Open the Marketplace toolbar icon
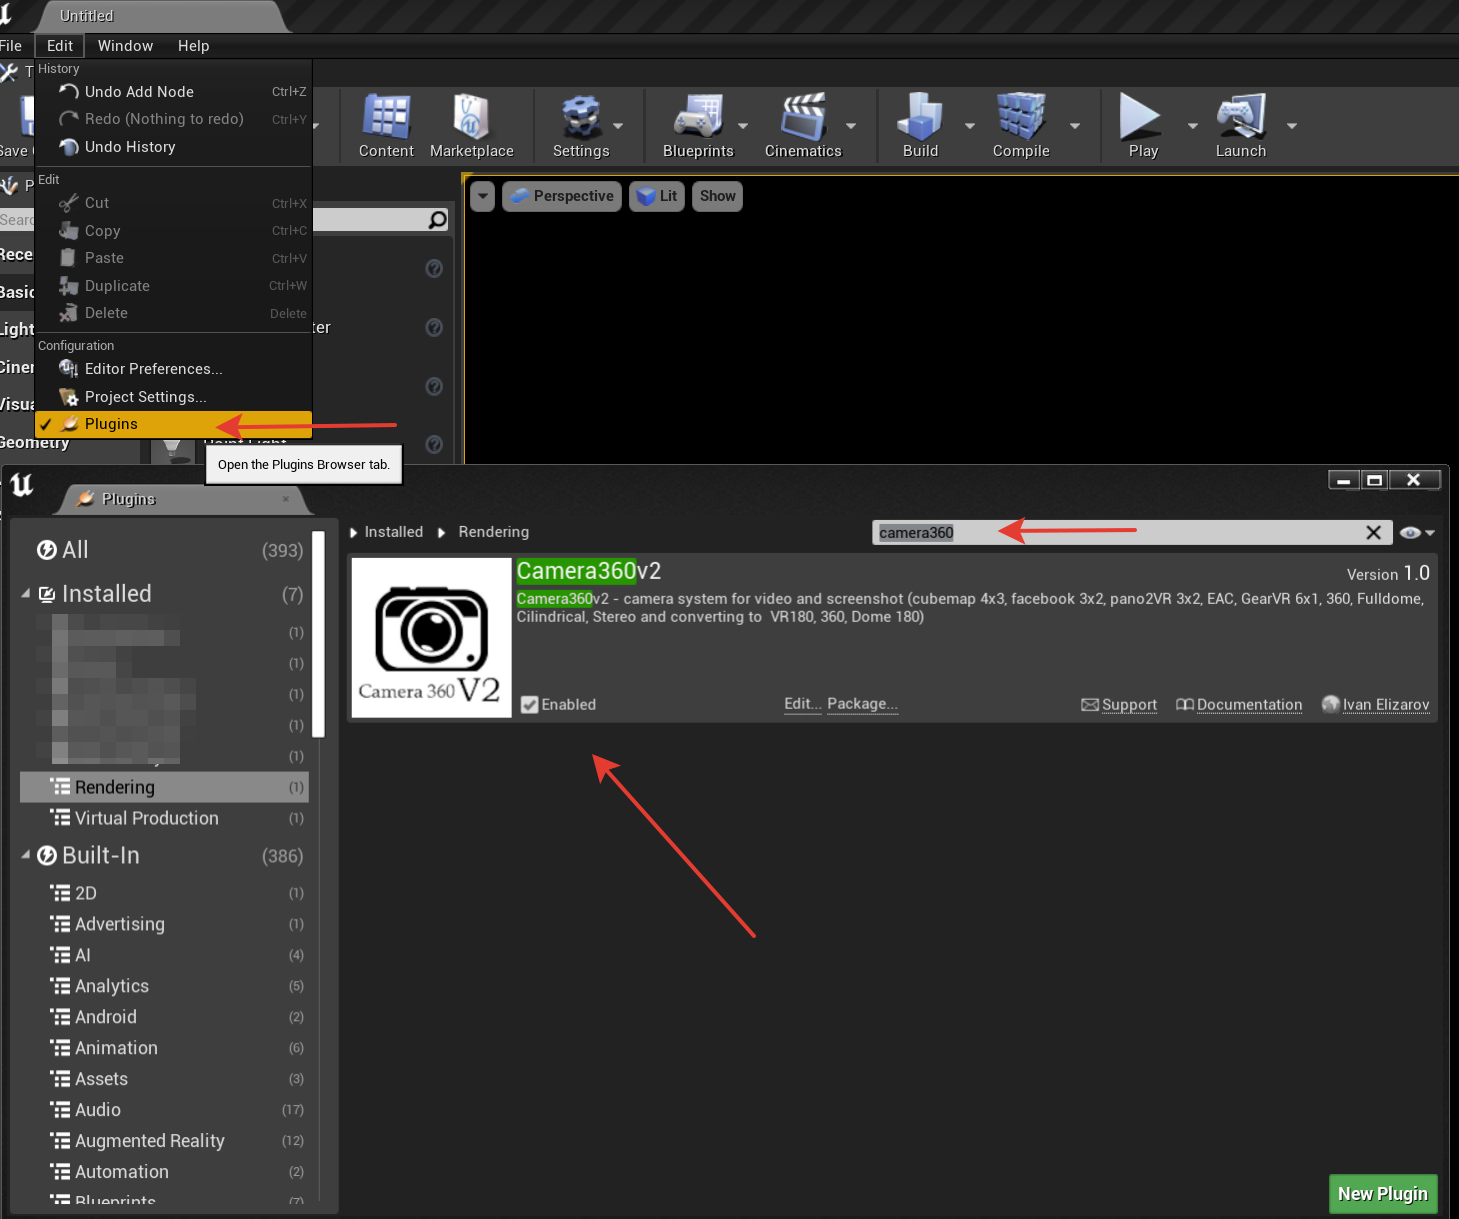 coord(471,126)
